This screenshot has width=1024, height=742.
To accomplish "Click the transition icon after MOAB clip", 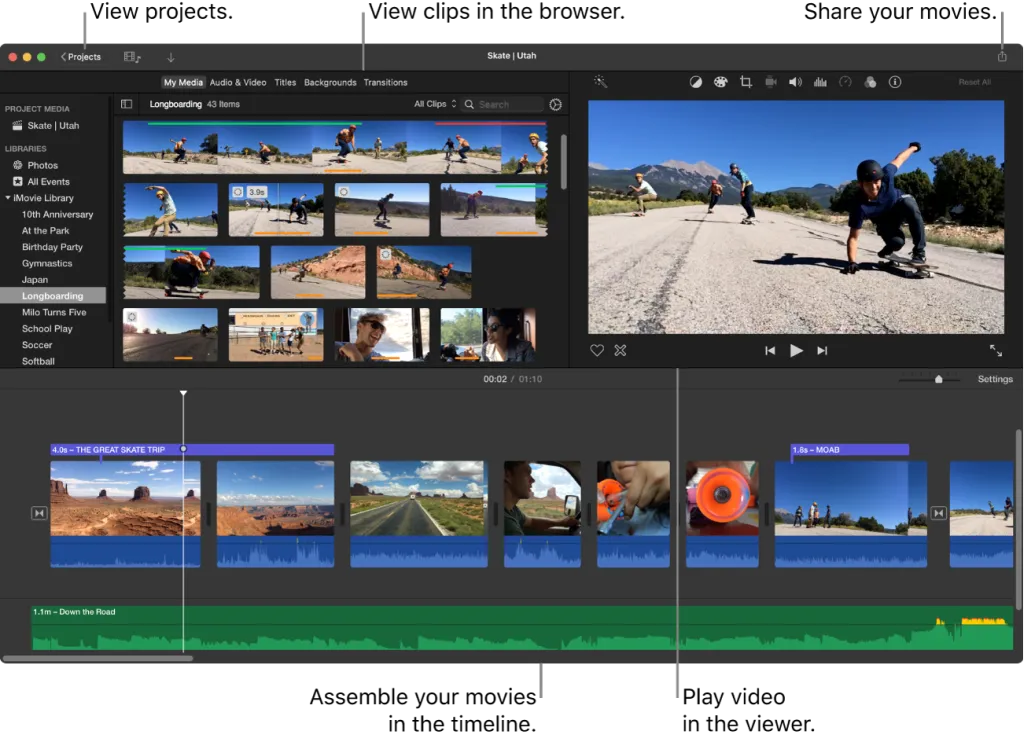I will pyautogui.click(x=938, y=513).
